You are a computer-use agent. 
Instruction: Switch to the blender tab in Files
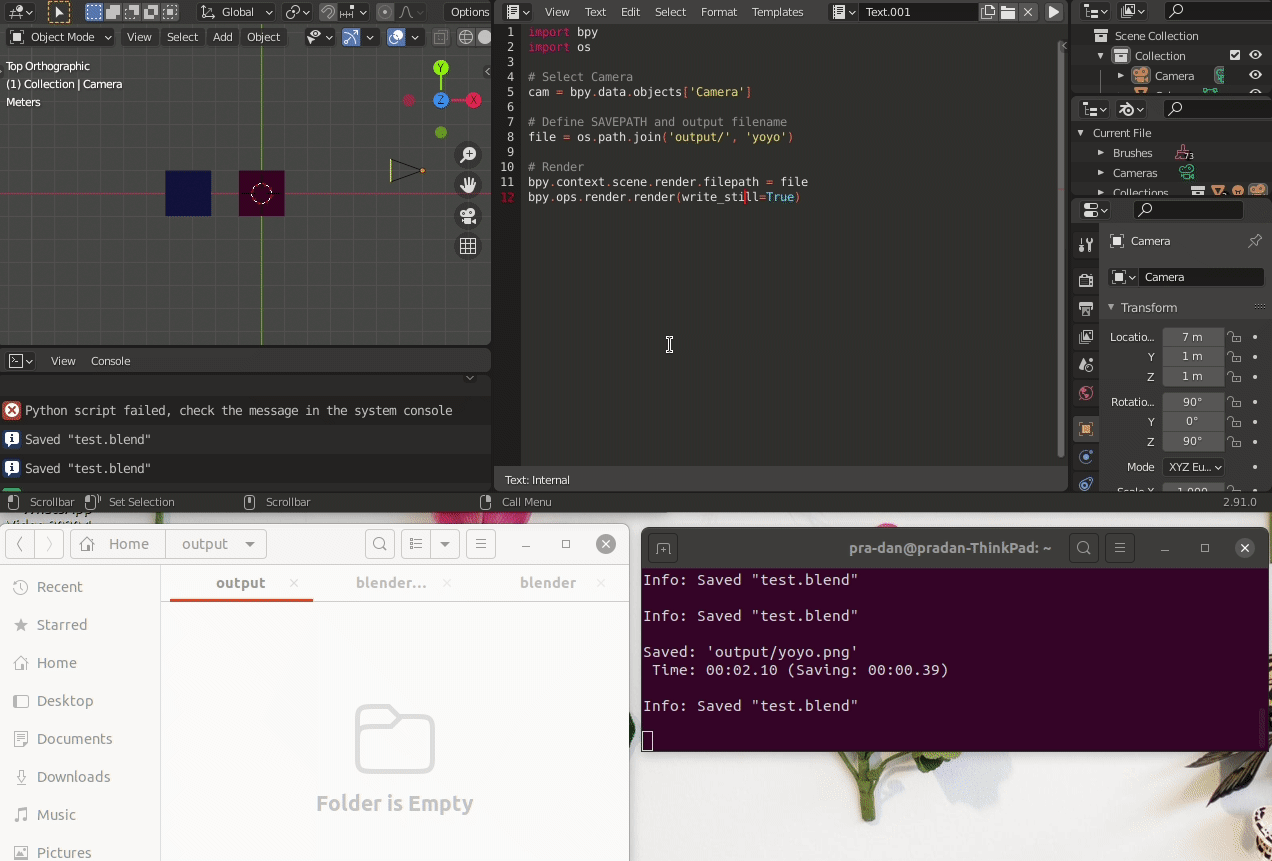pos(548,583)
